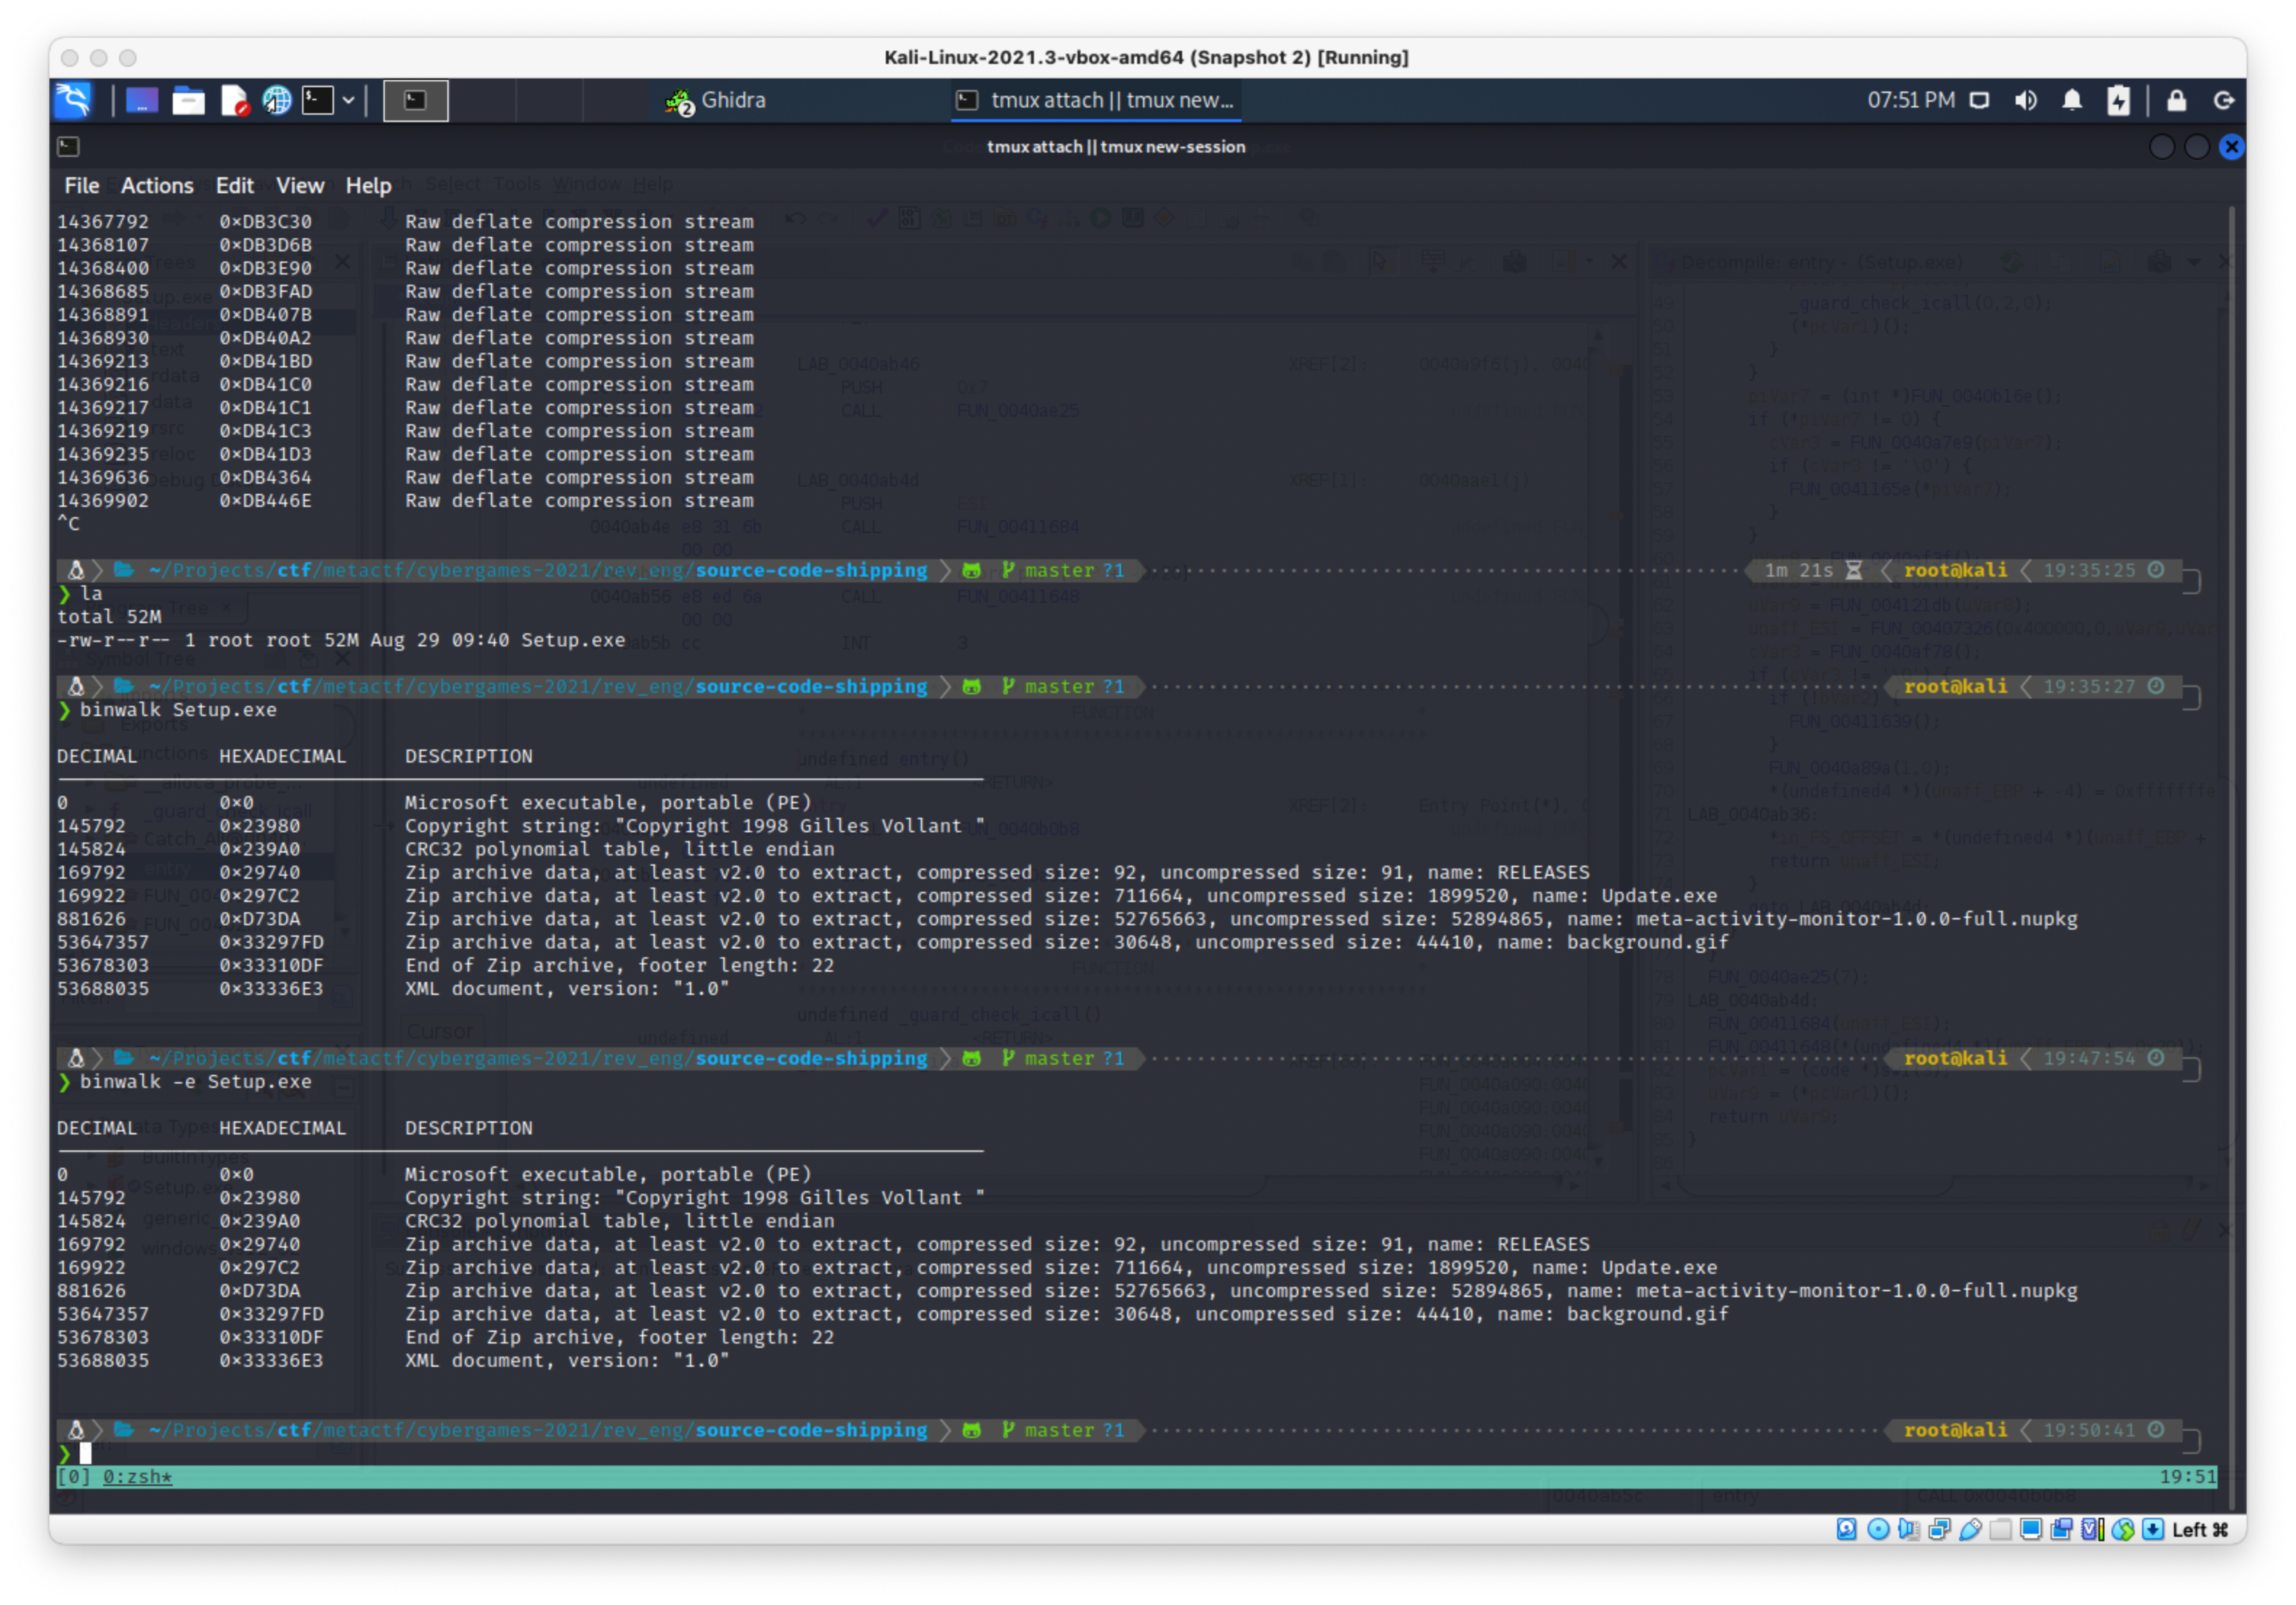Select the highlighted workspace switcher thumbnail
Screen dimensions: 2296x1605
pos(416,100)
